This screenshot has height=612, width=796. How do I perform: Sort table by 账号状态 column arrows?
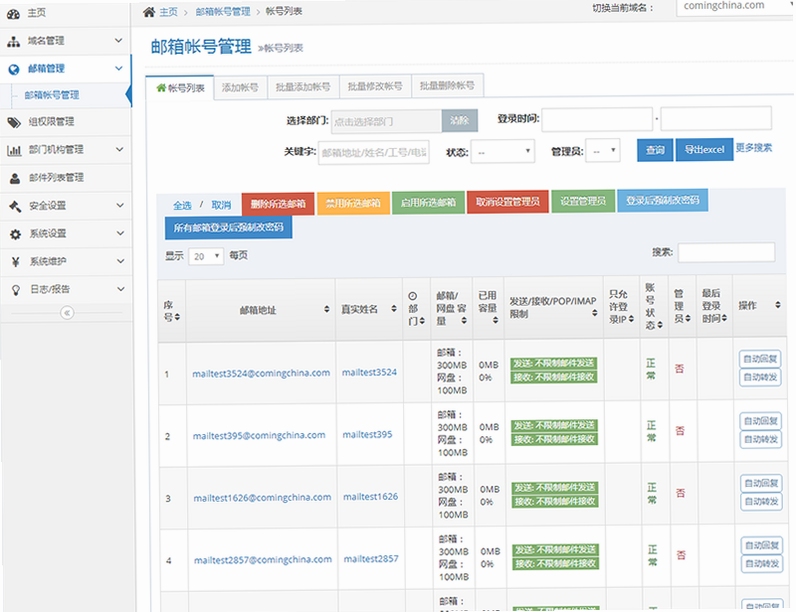point(660,325)
